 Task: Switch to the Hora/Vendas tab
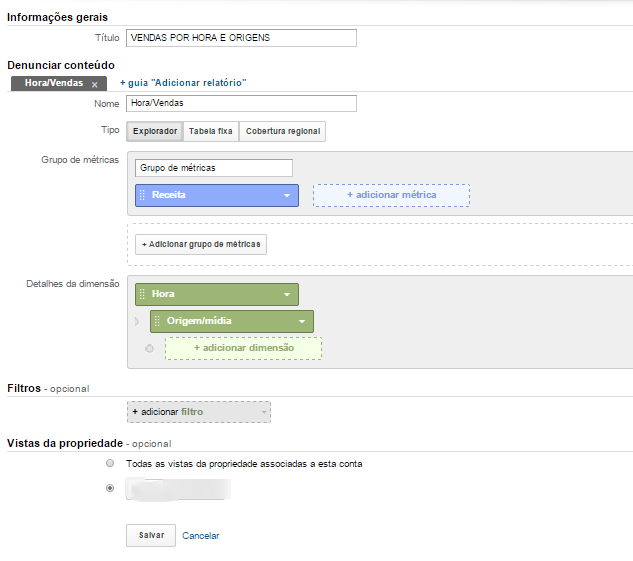click(x=54, y=83)
